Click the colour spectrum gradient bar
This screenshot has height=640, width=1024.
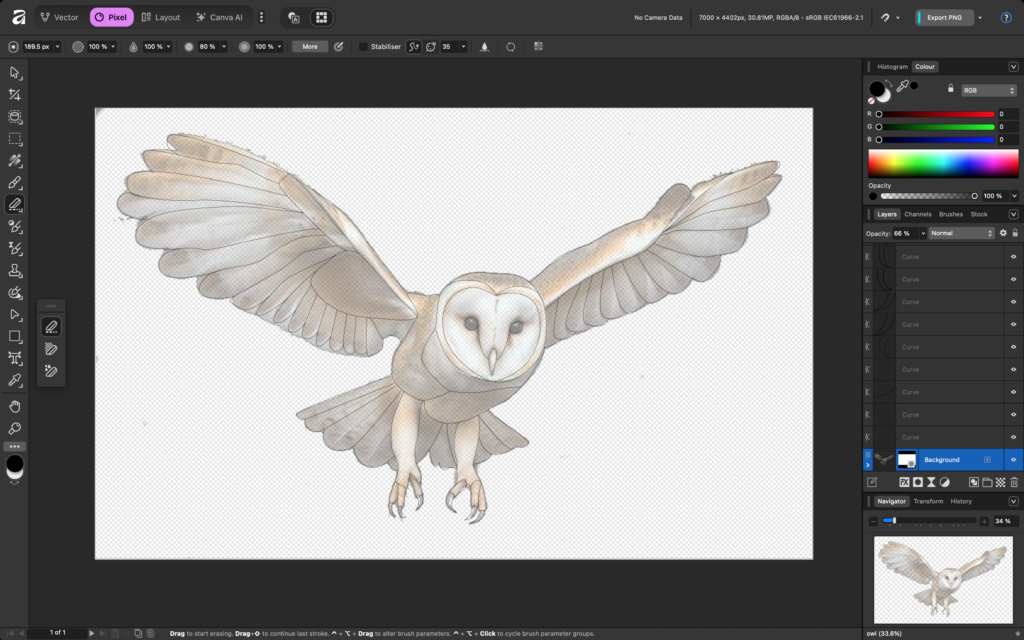click(x=943, y=163)
